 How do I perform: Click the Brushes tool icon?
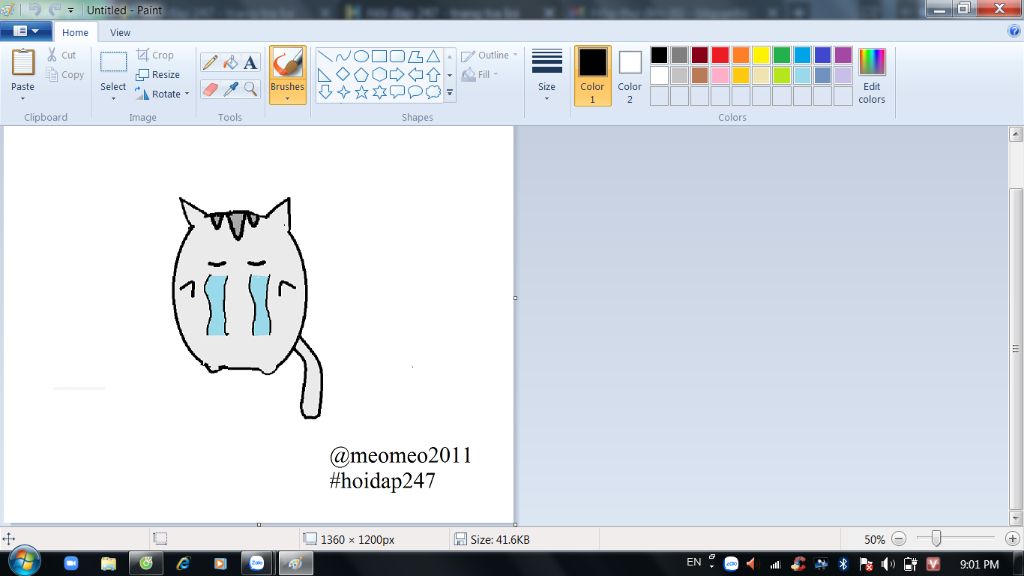click(x=287, y=64)
